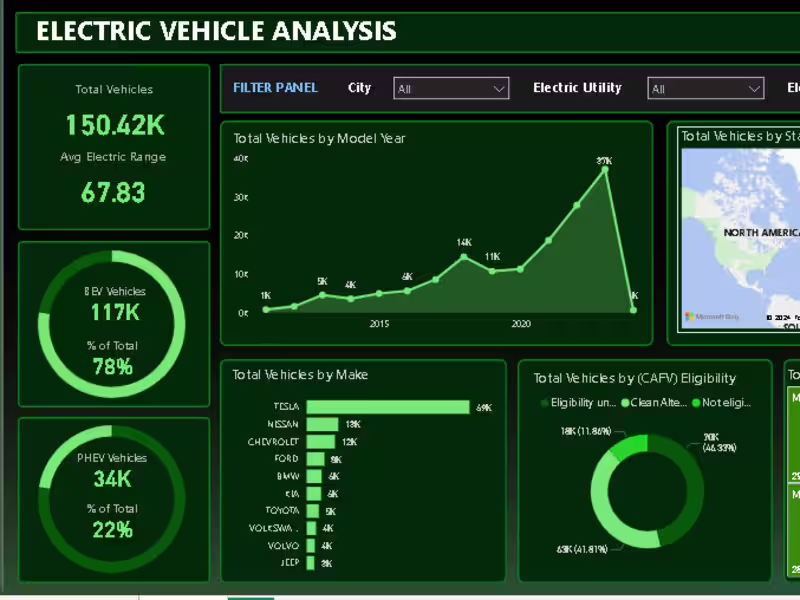The image size is (800, 600).
Task: Click the Clean Alternative legend marker
Action: click(624, 403)
